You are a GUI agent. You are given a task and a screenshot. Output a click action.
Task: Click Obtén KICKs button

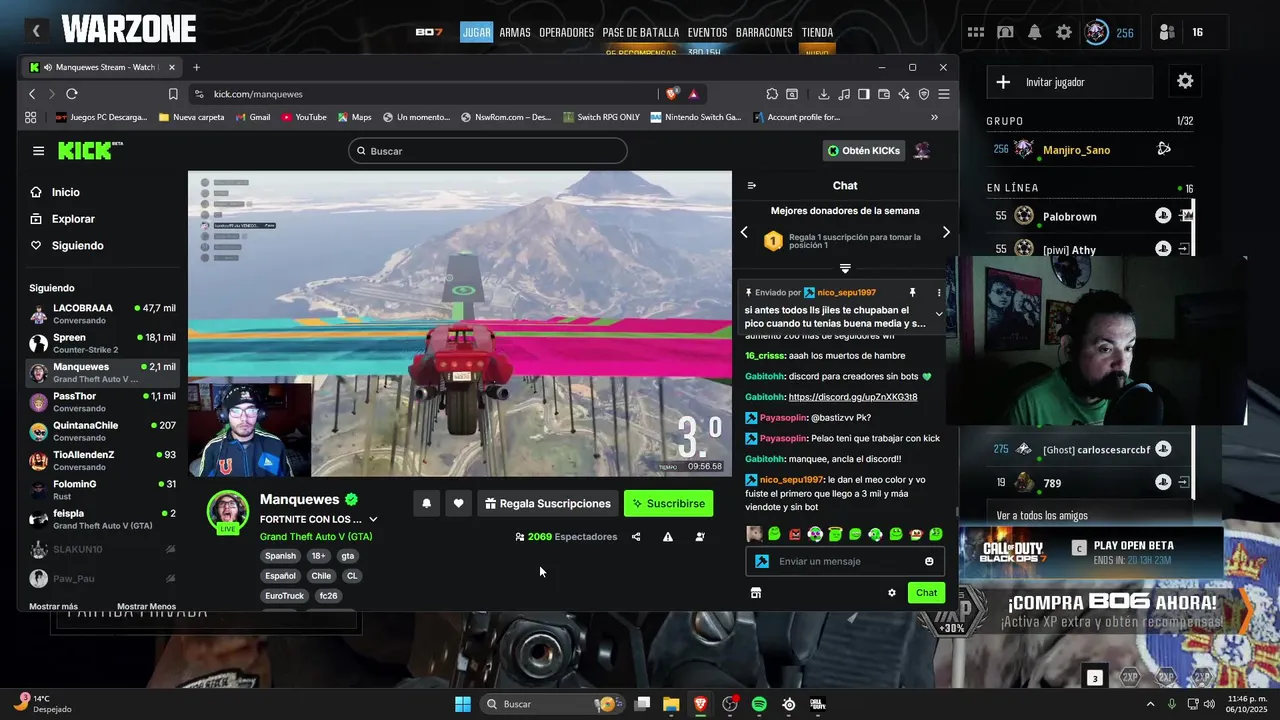click(x=864, y=151)
